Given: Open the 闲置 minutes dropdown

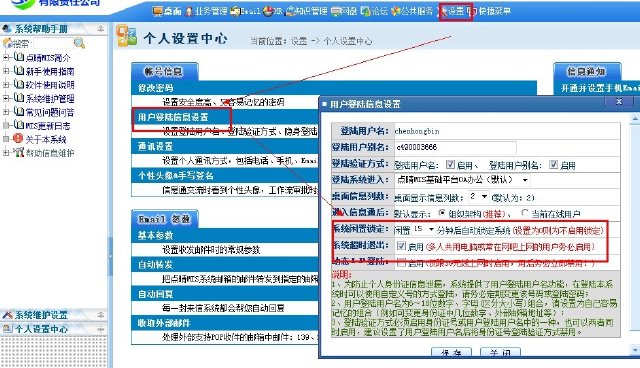Looking at the screenshot, I should coord(424,230).
